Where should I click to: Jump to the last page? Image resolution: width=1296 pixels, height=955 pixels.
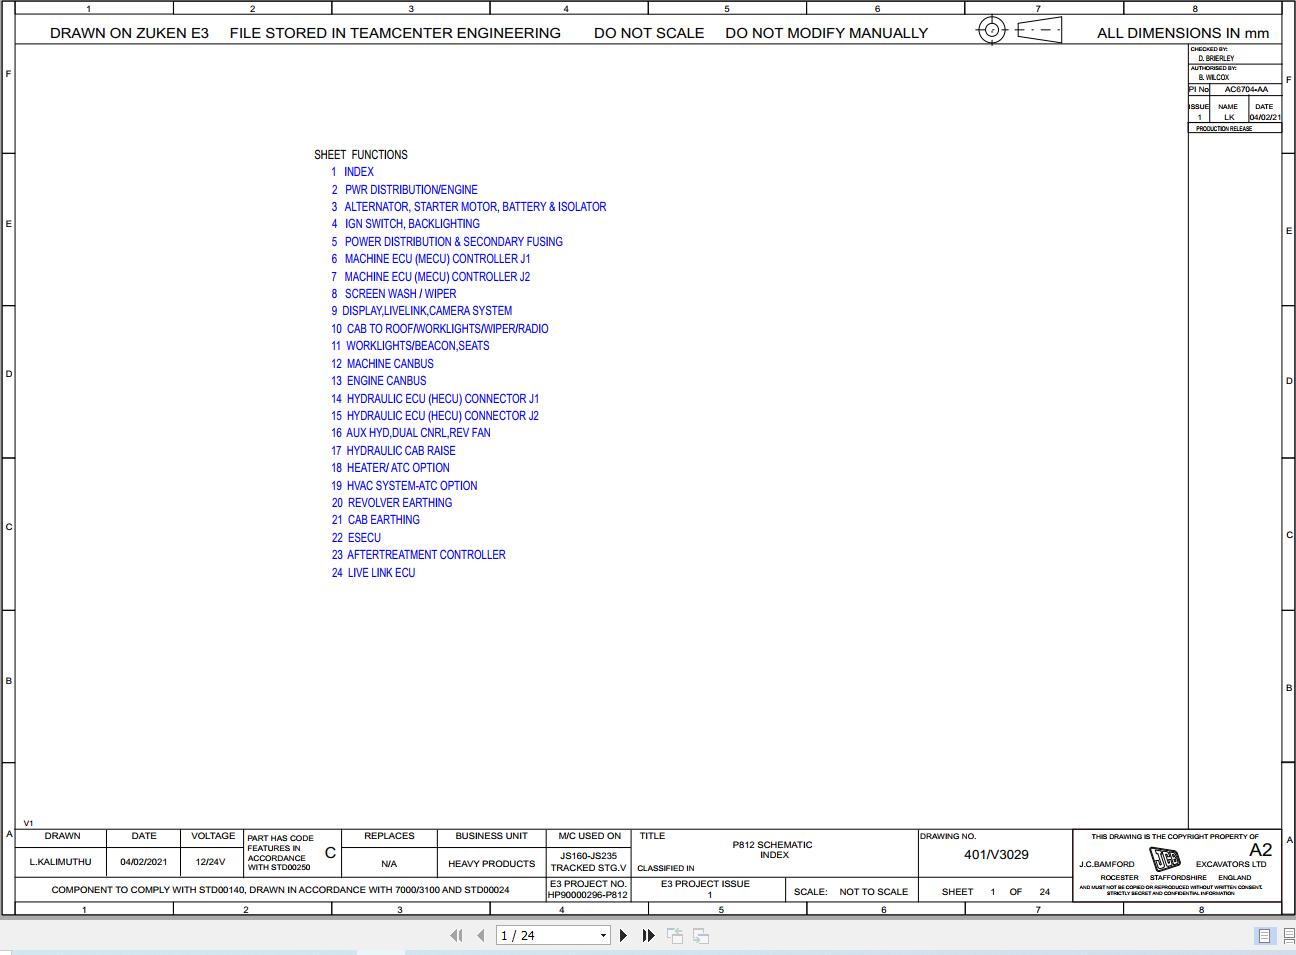coord(648,936)
